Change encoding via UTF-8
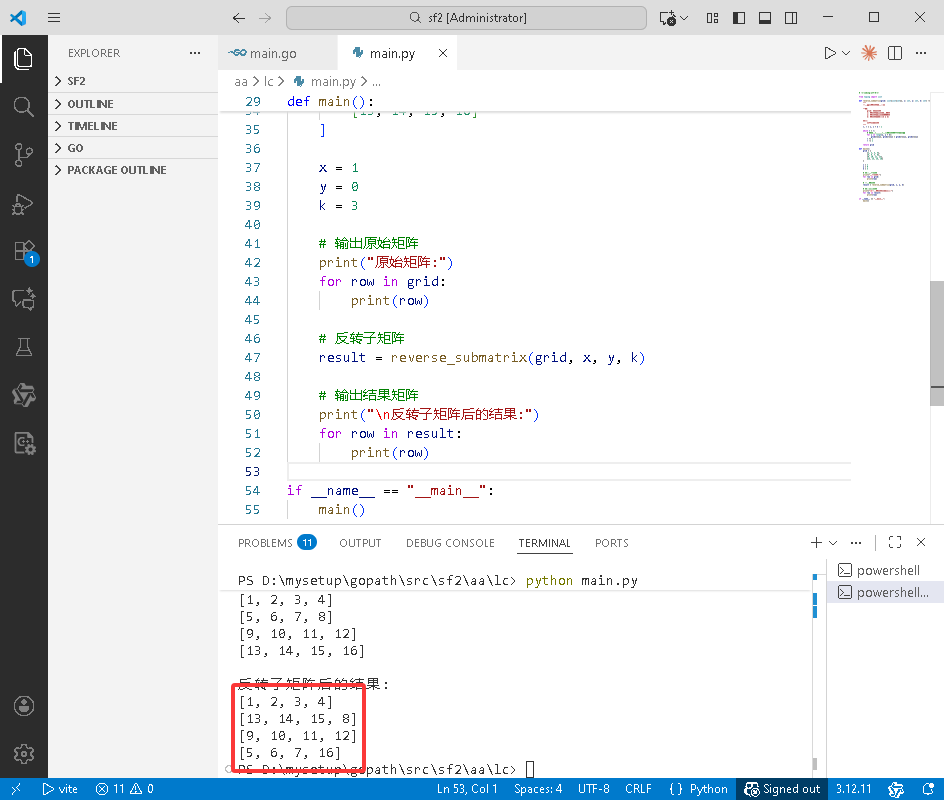 (x=594, y=789)
